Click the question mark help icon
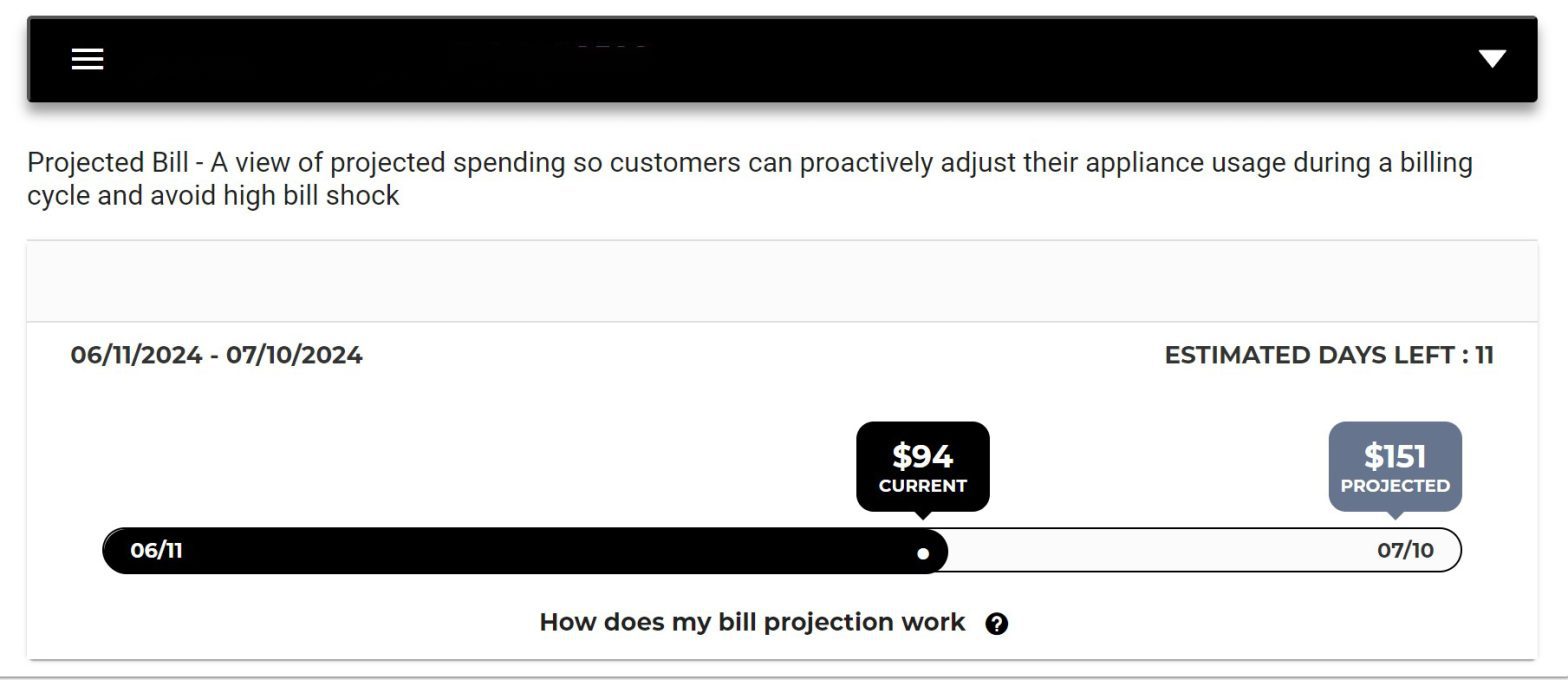 pyautogui.click(x=996, y=624)
